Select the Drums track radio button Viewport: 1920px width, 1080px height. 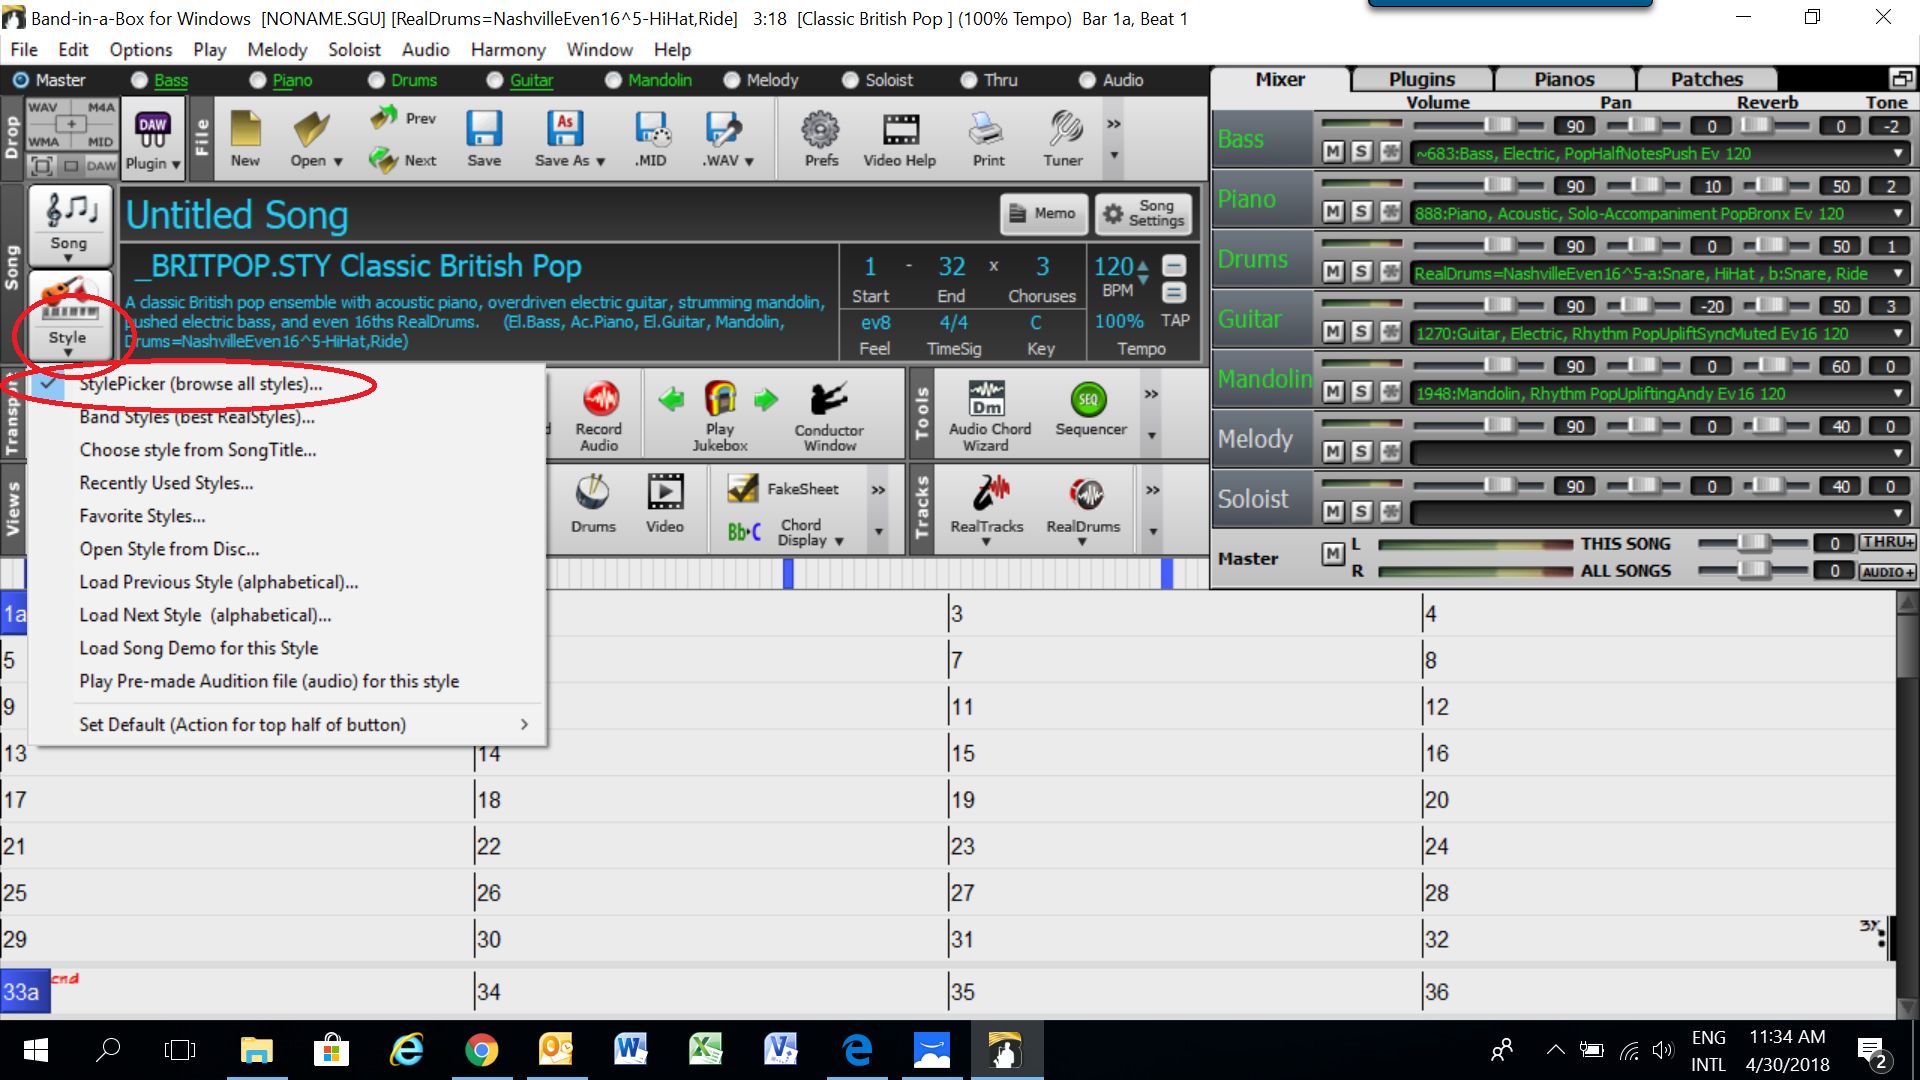coord(376,80)
